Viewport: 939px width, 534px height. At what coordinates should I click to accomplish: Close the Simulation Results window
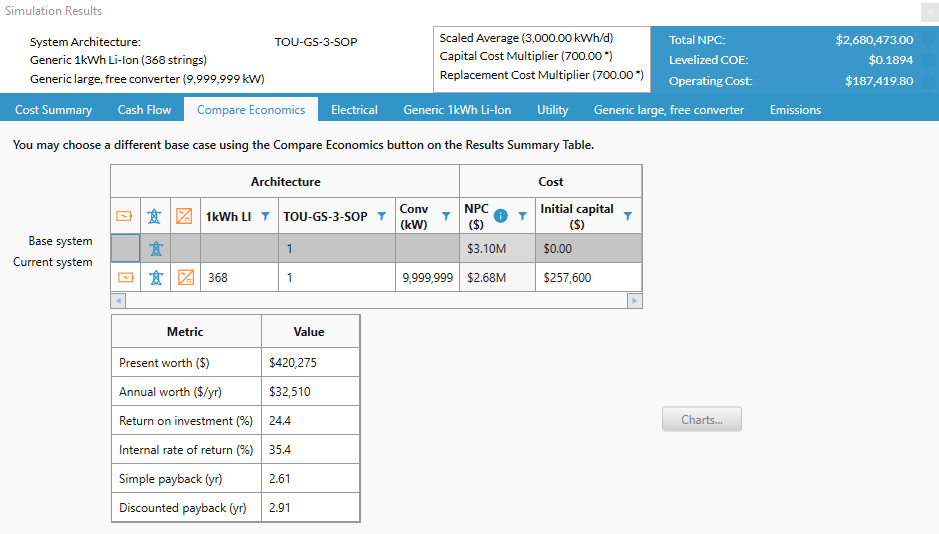coord(930,13)
